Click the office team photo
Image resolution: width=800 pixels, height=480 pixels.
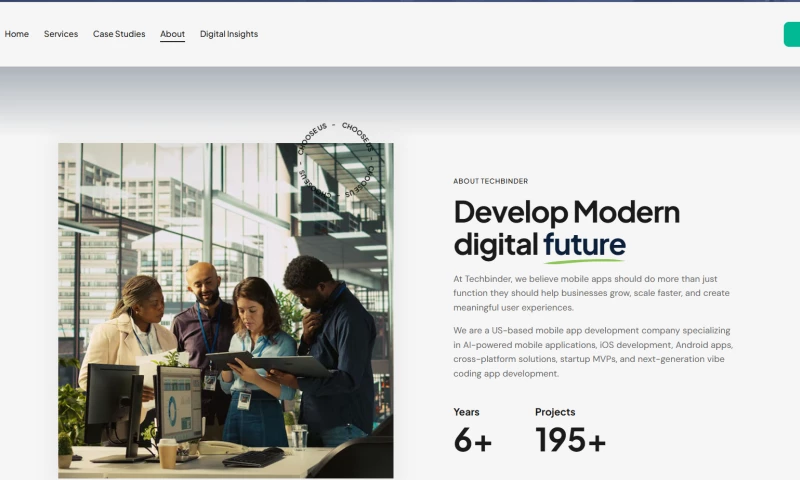(x=226, y=311)
